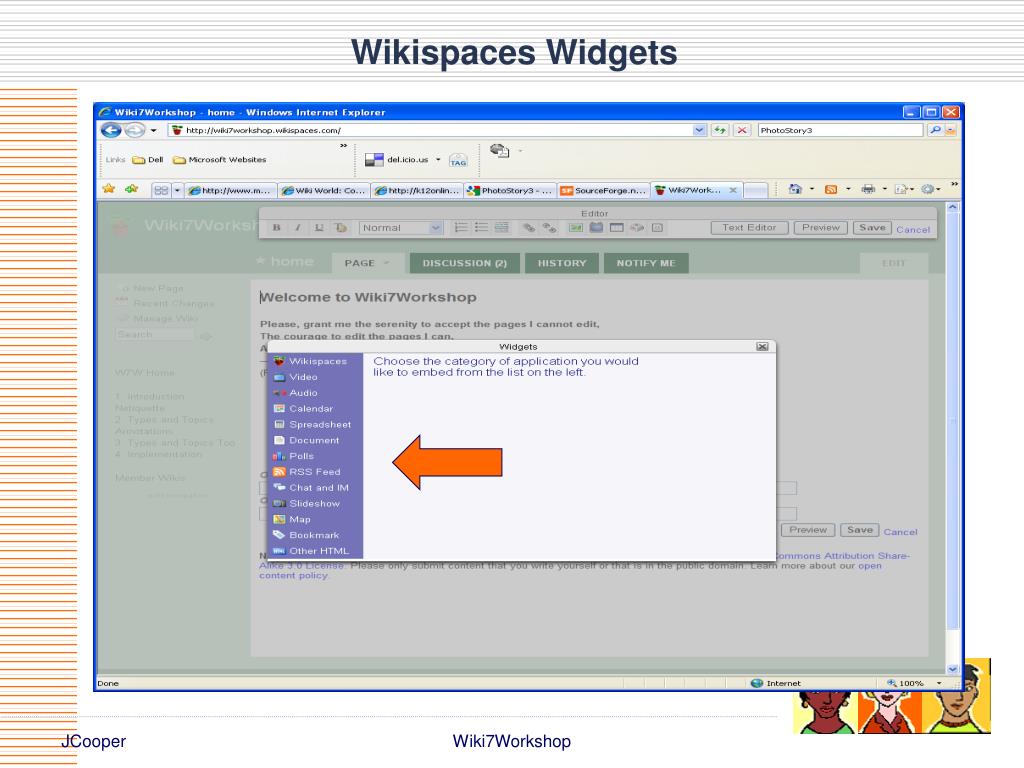This screenshot has width=1024, height=768.
Task: Click the Tools gear icon
Action: coord(927,189)
